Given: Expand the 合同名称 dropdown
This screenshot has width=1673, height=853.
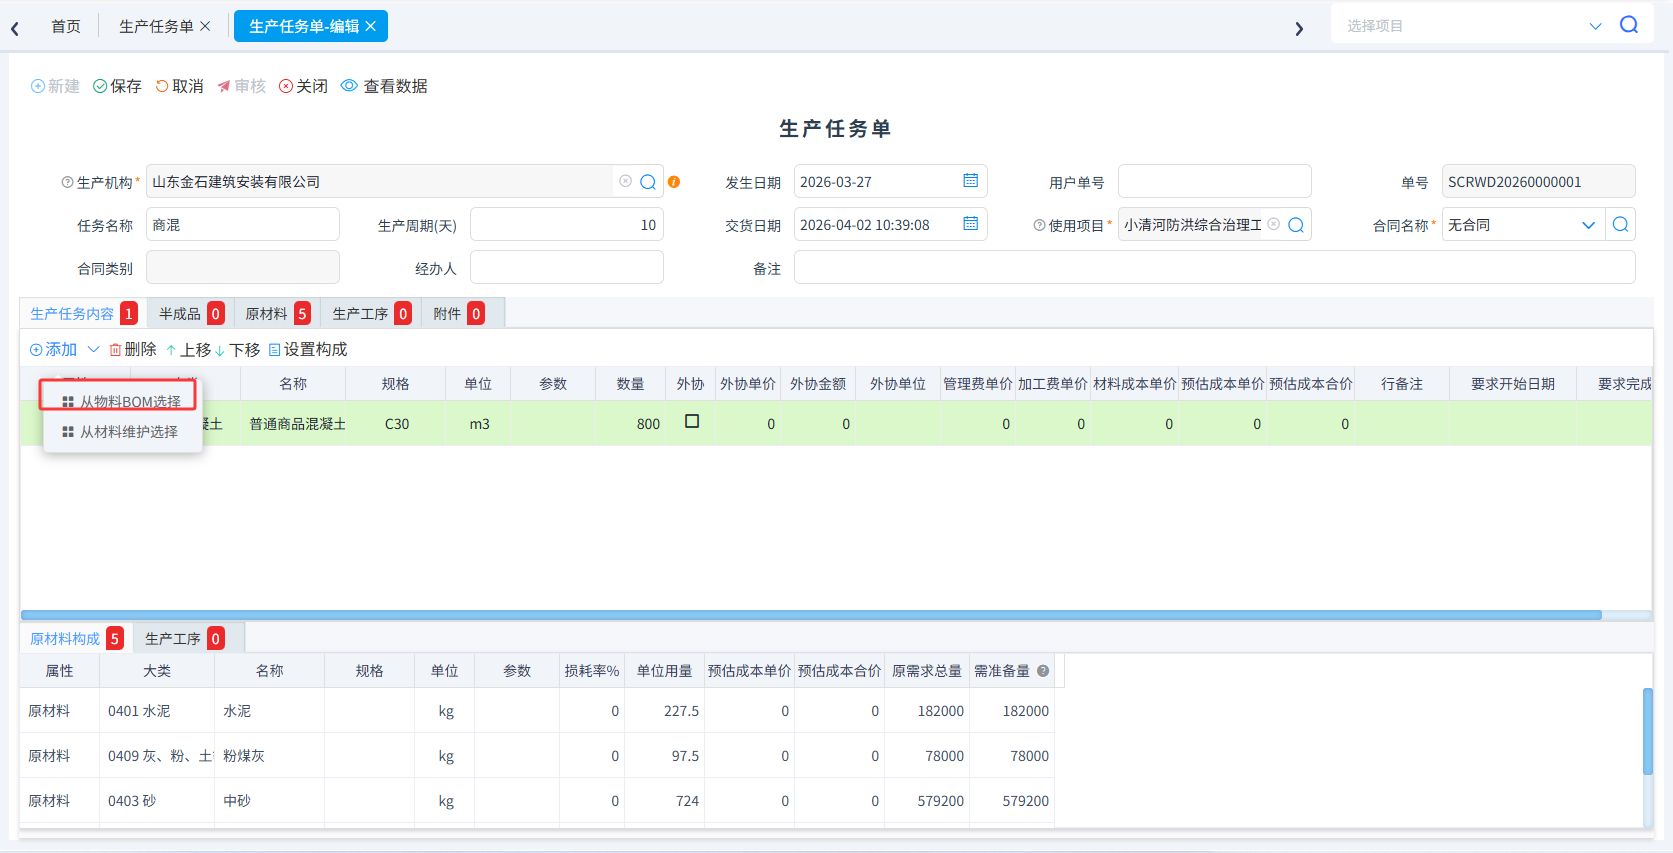Looking at the screenshot, I should tap(1588, 225).
